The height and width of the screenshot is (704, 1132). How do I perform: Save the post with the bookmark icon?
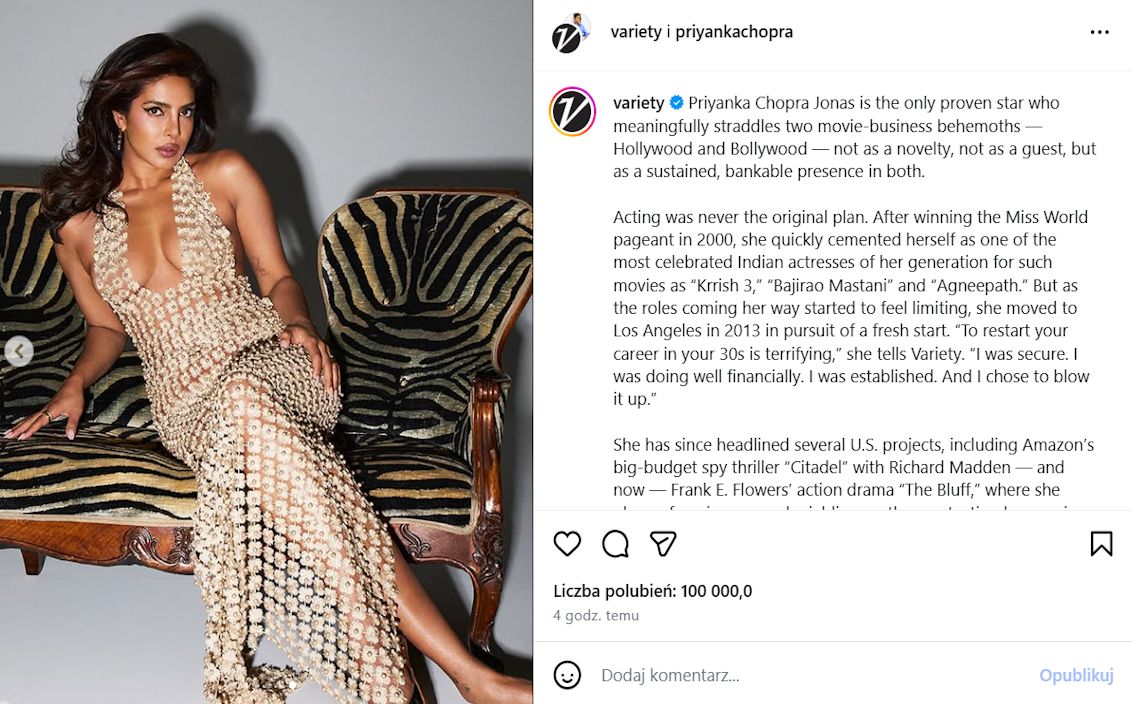1101,544
